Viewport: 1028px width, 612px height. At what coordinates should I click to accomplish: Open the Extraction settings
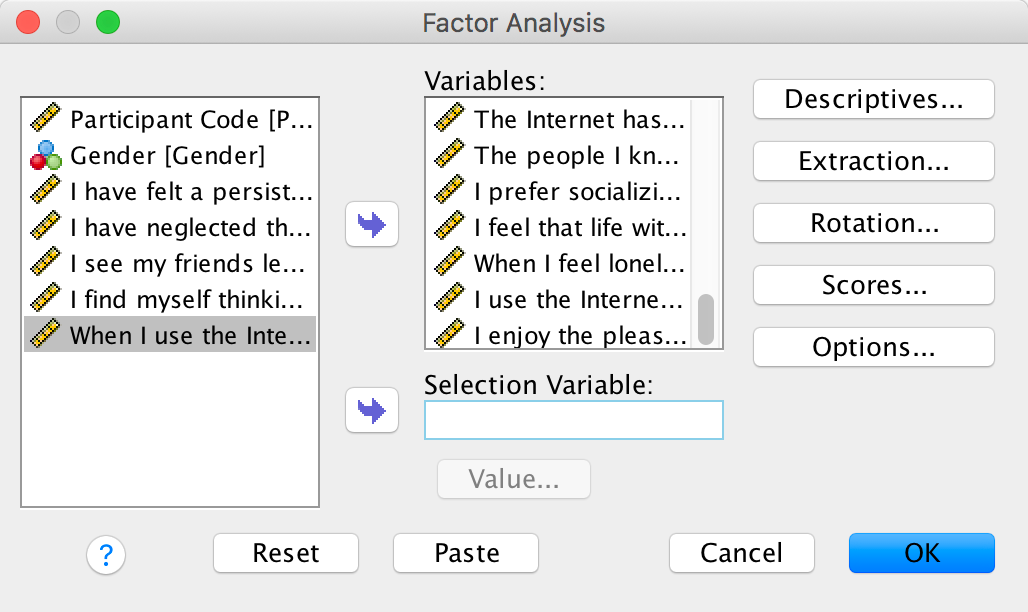click(x=873, y=161)
